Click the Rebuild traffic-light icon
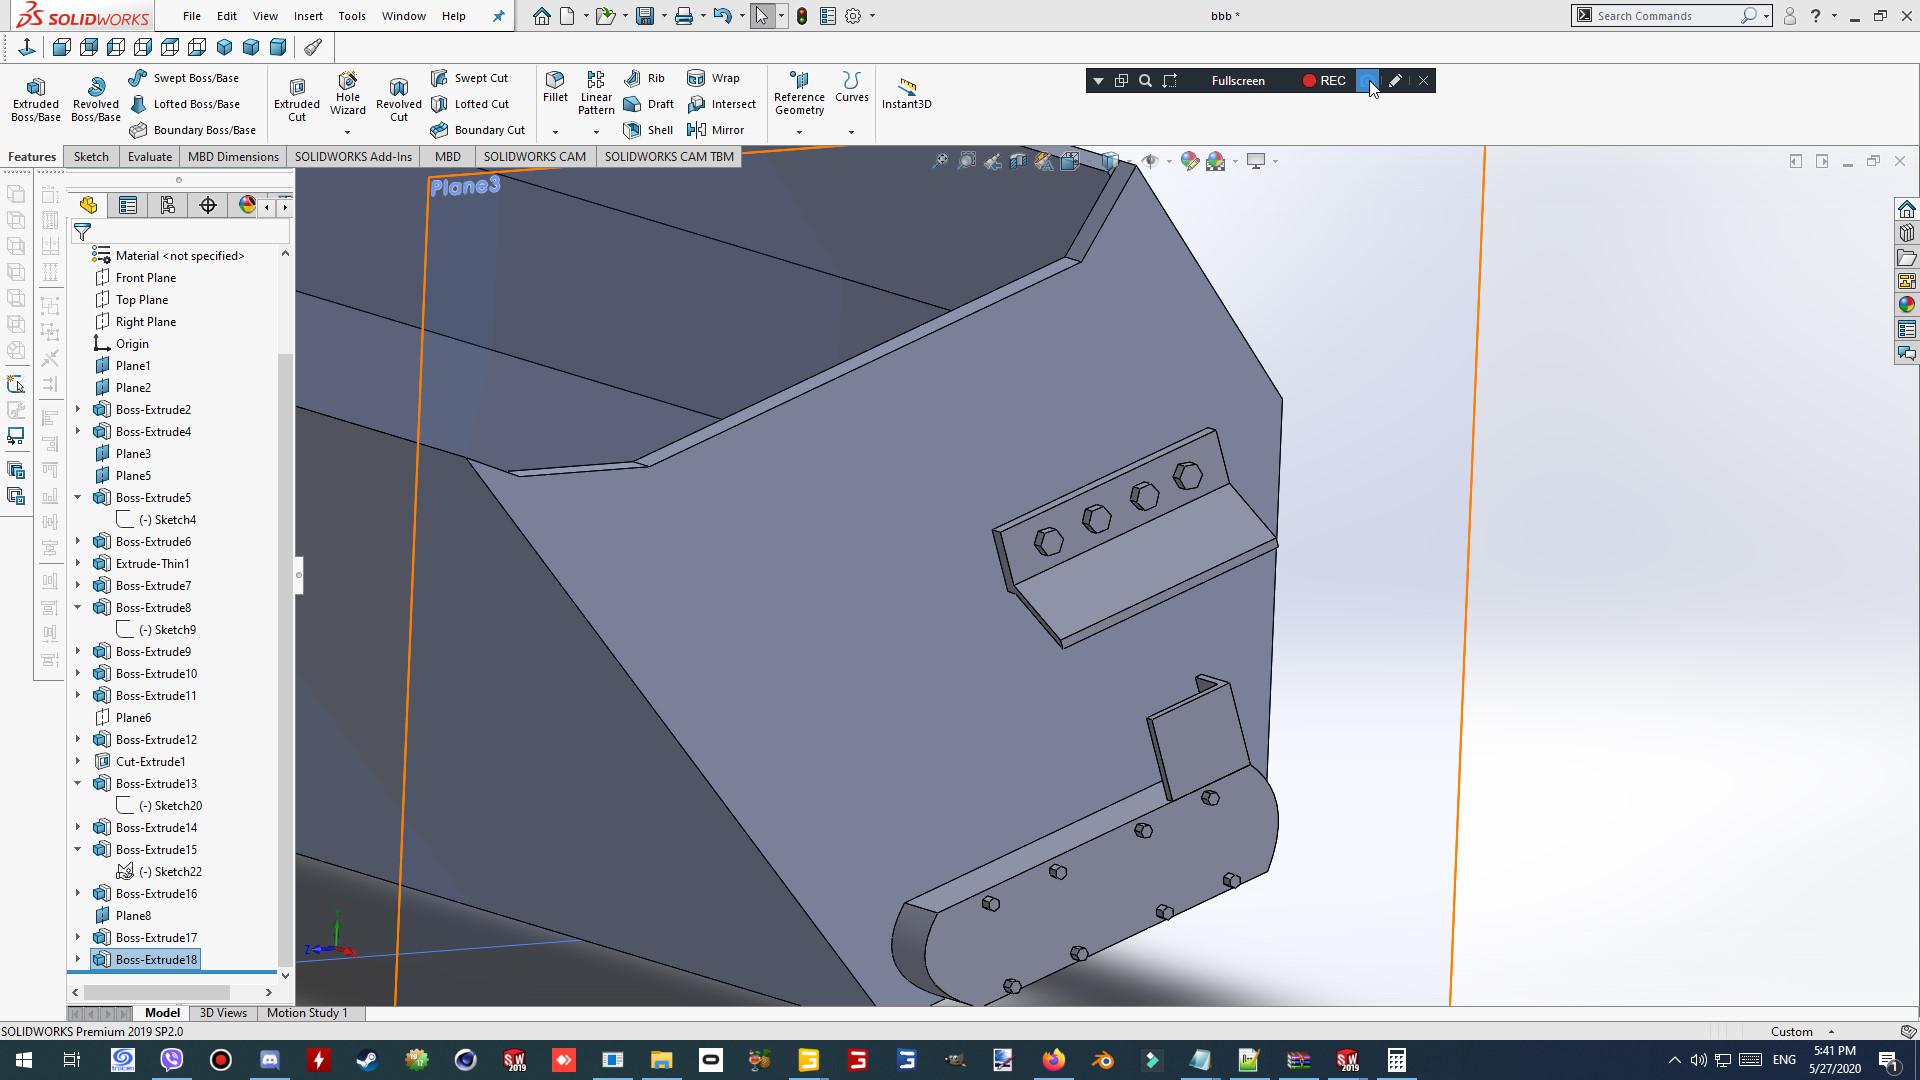 [x=802, y=16]
